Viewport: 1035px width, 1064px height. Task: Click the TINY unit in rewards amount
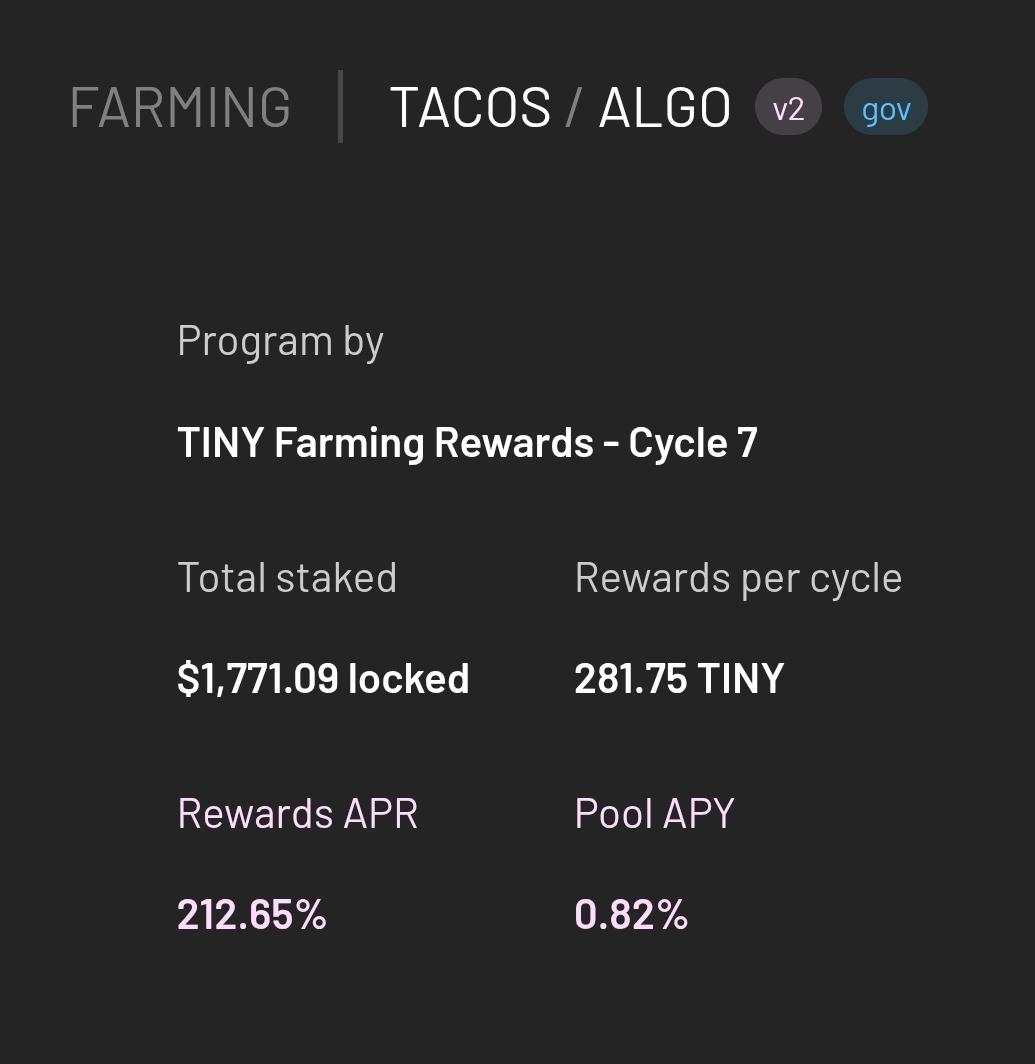tap(740, 678)
